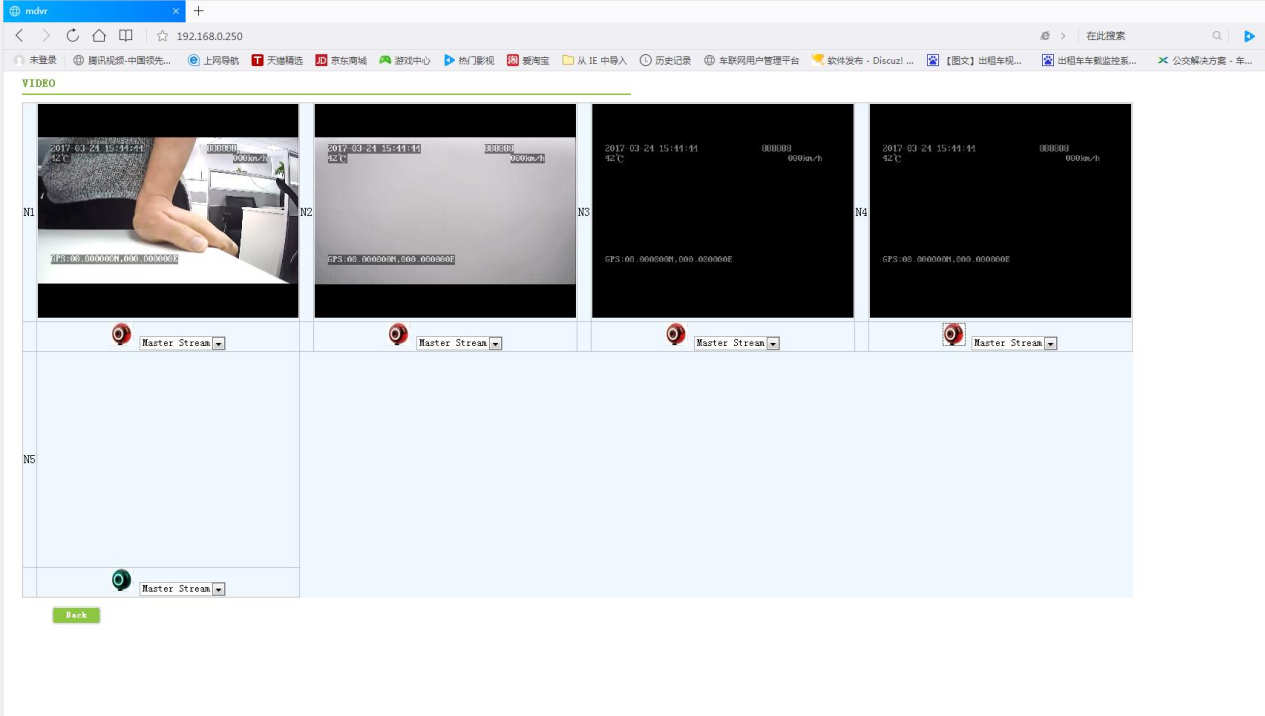Open the 天猫精选 bookmark
The image size is (1265, 716).
[x=277, y=60]
